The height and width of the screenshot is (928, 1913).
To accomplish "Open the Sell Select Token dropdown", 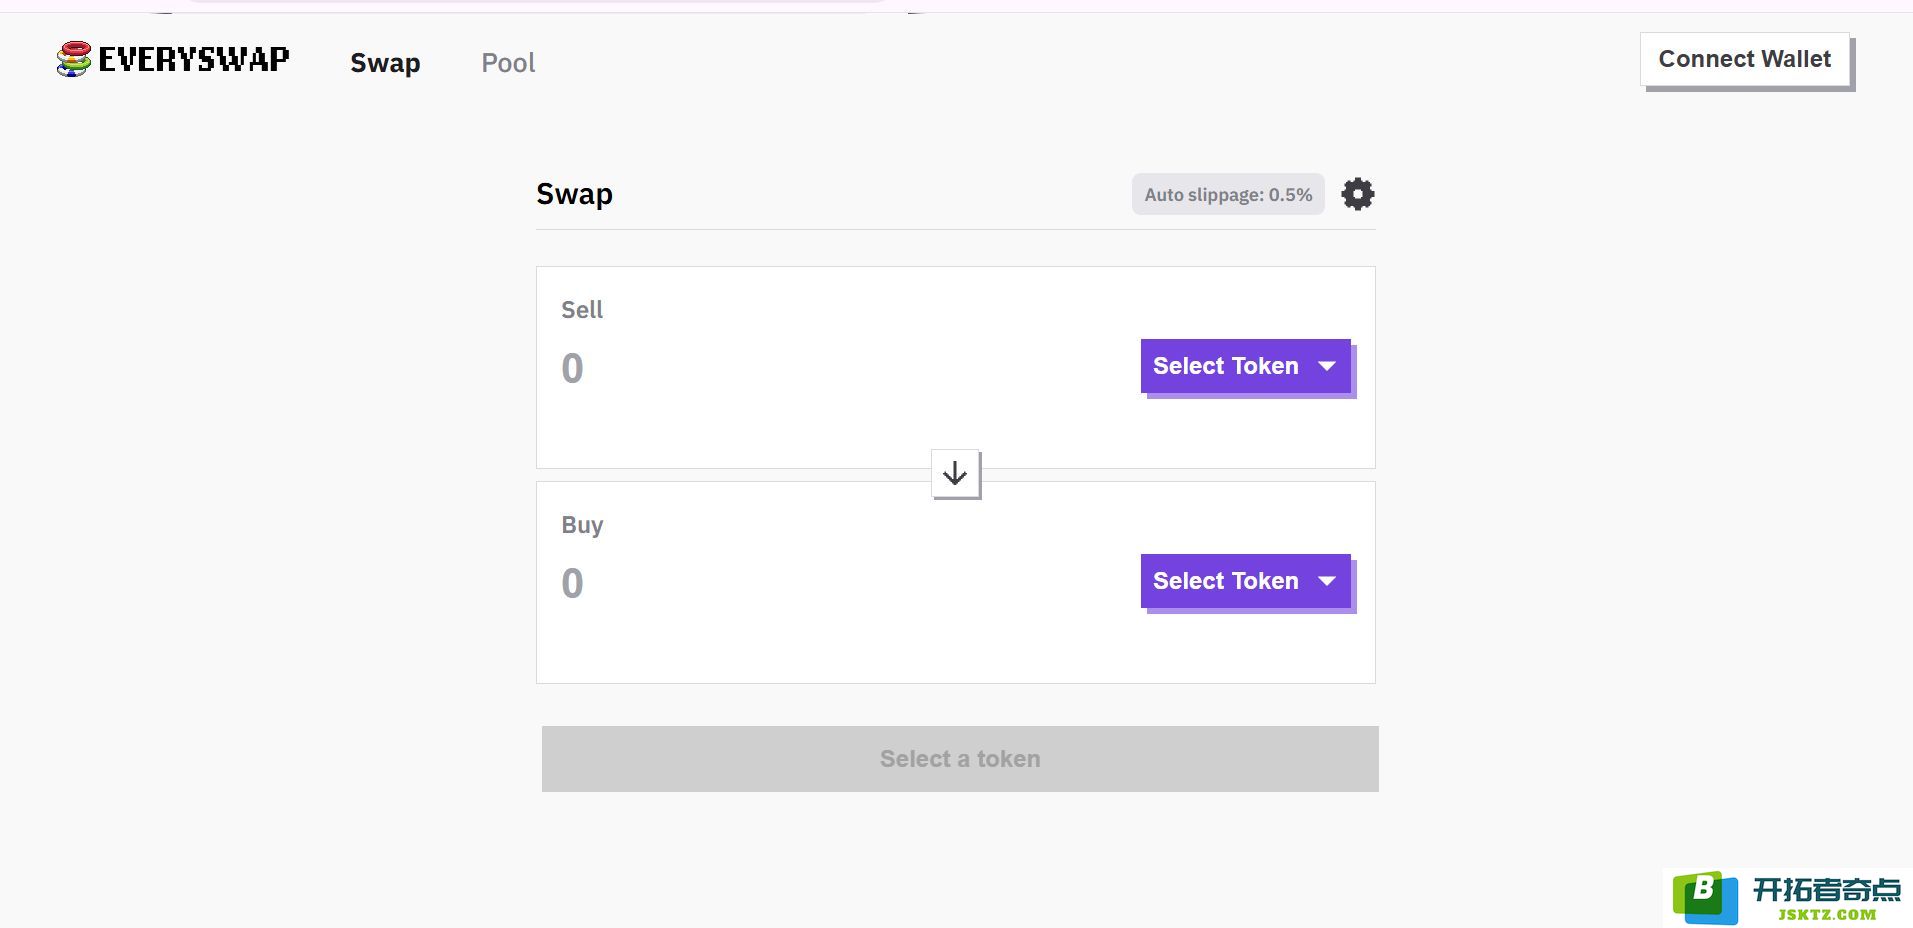I will click(1245, 366).
